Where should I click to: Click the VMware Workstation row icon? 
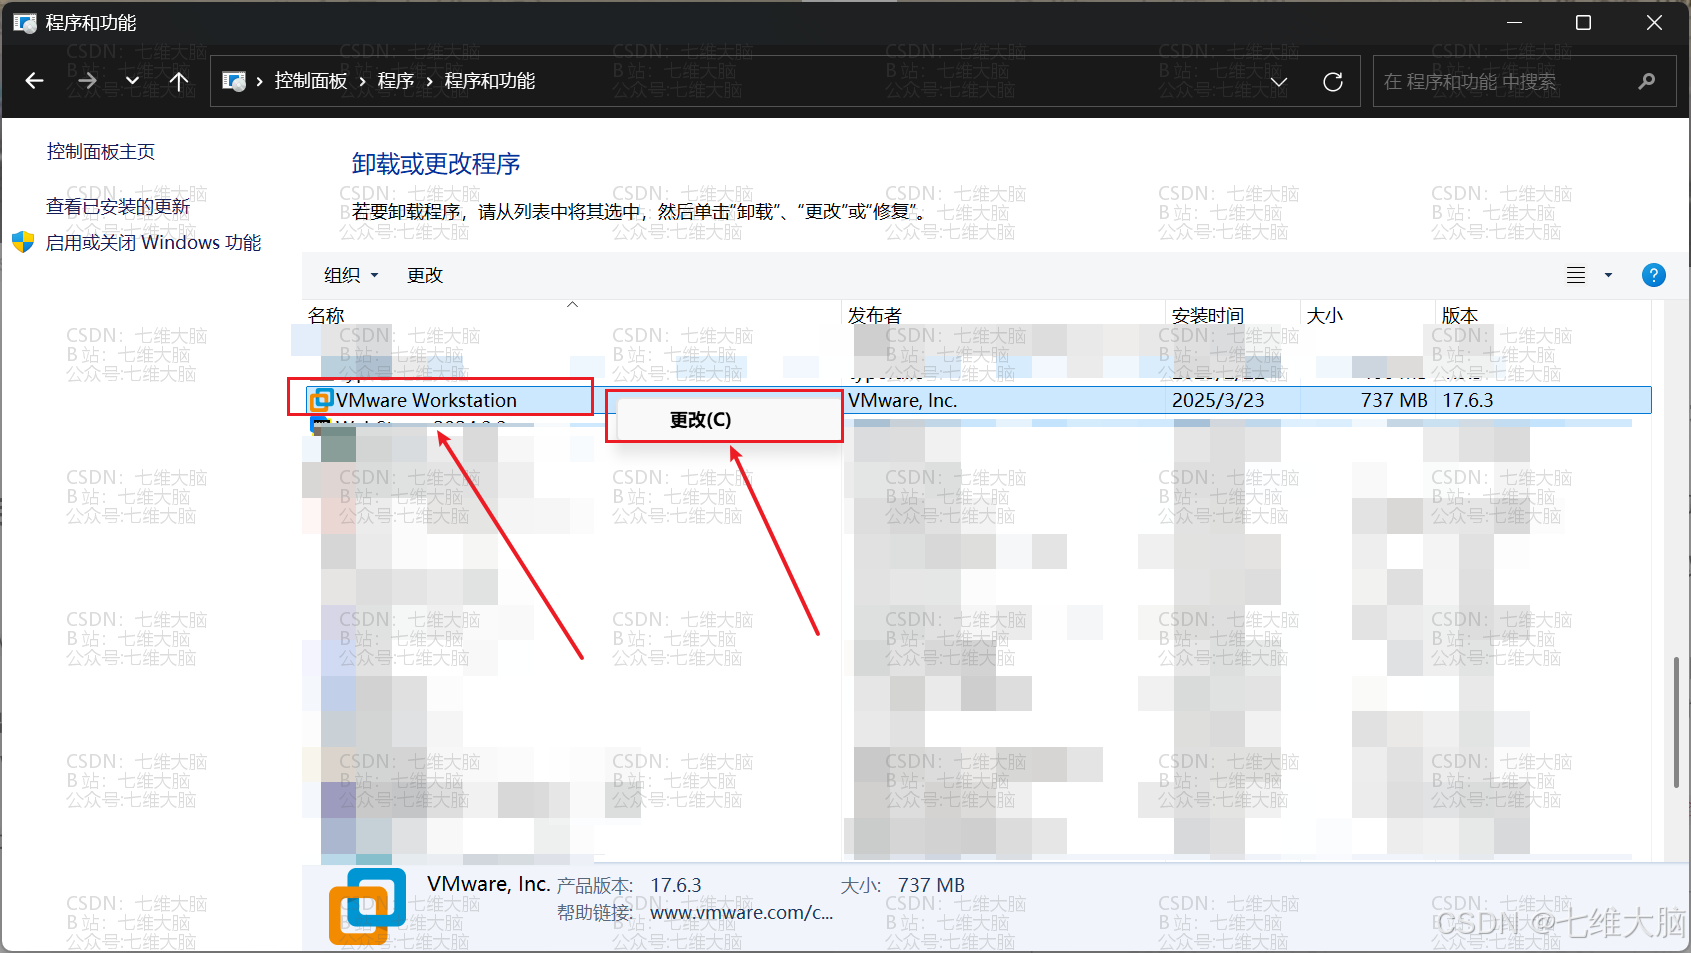[x=321, y=400]
